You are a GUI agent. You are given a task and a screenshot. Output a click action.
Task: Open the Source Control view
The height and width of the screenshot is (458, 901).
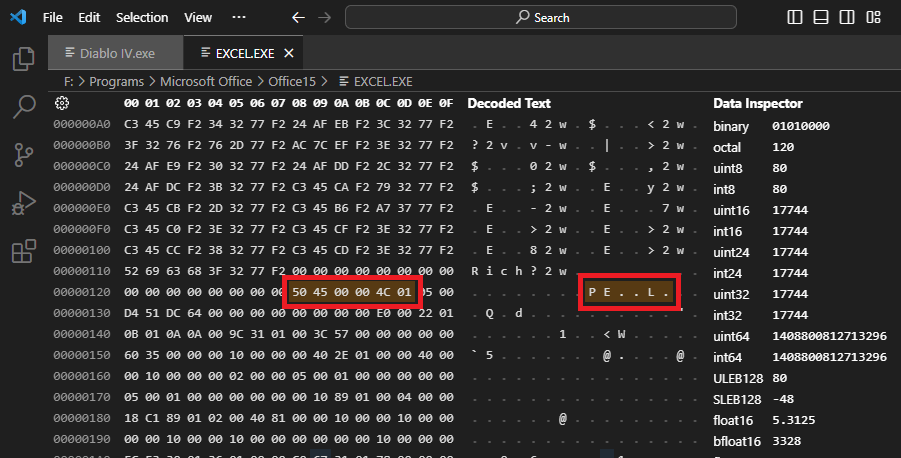(x=24, y=155)
